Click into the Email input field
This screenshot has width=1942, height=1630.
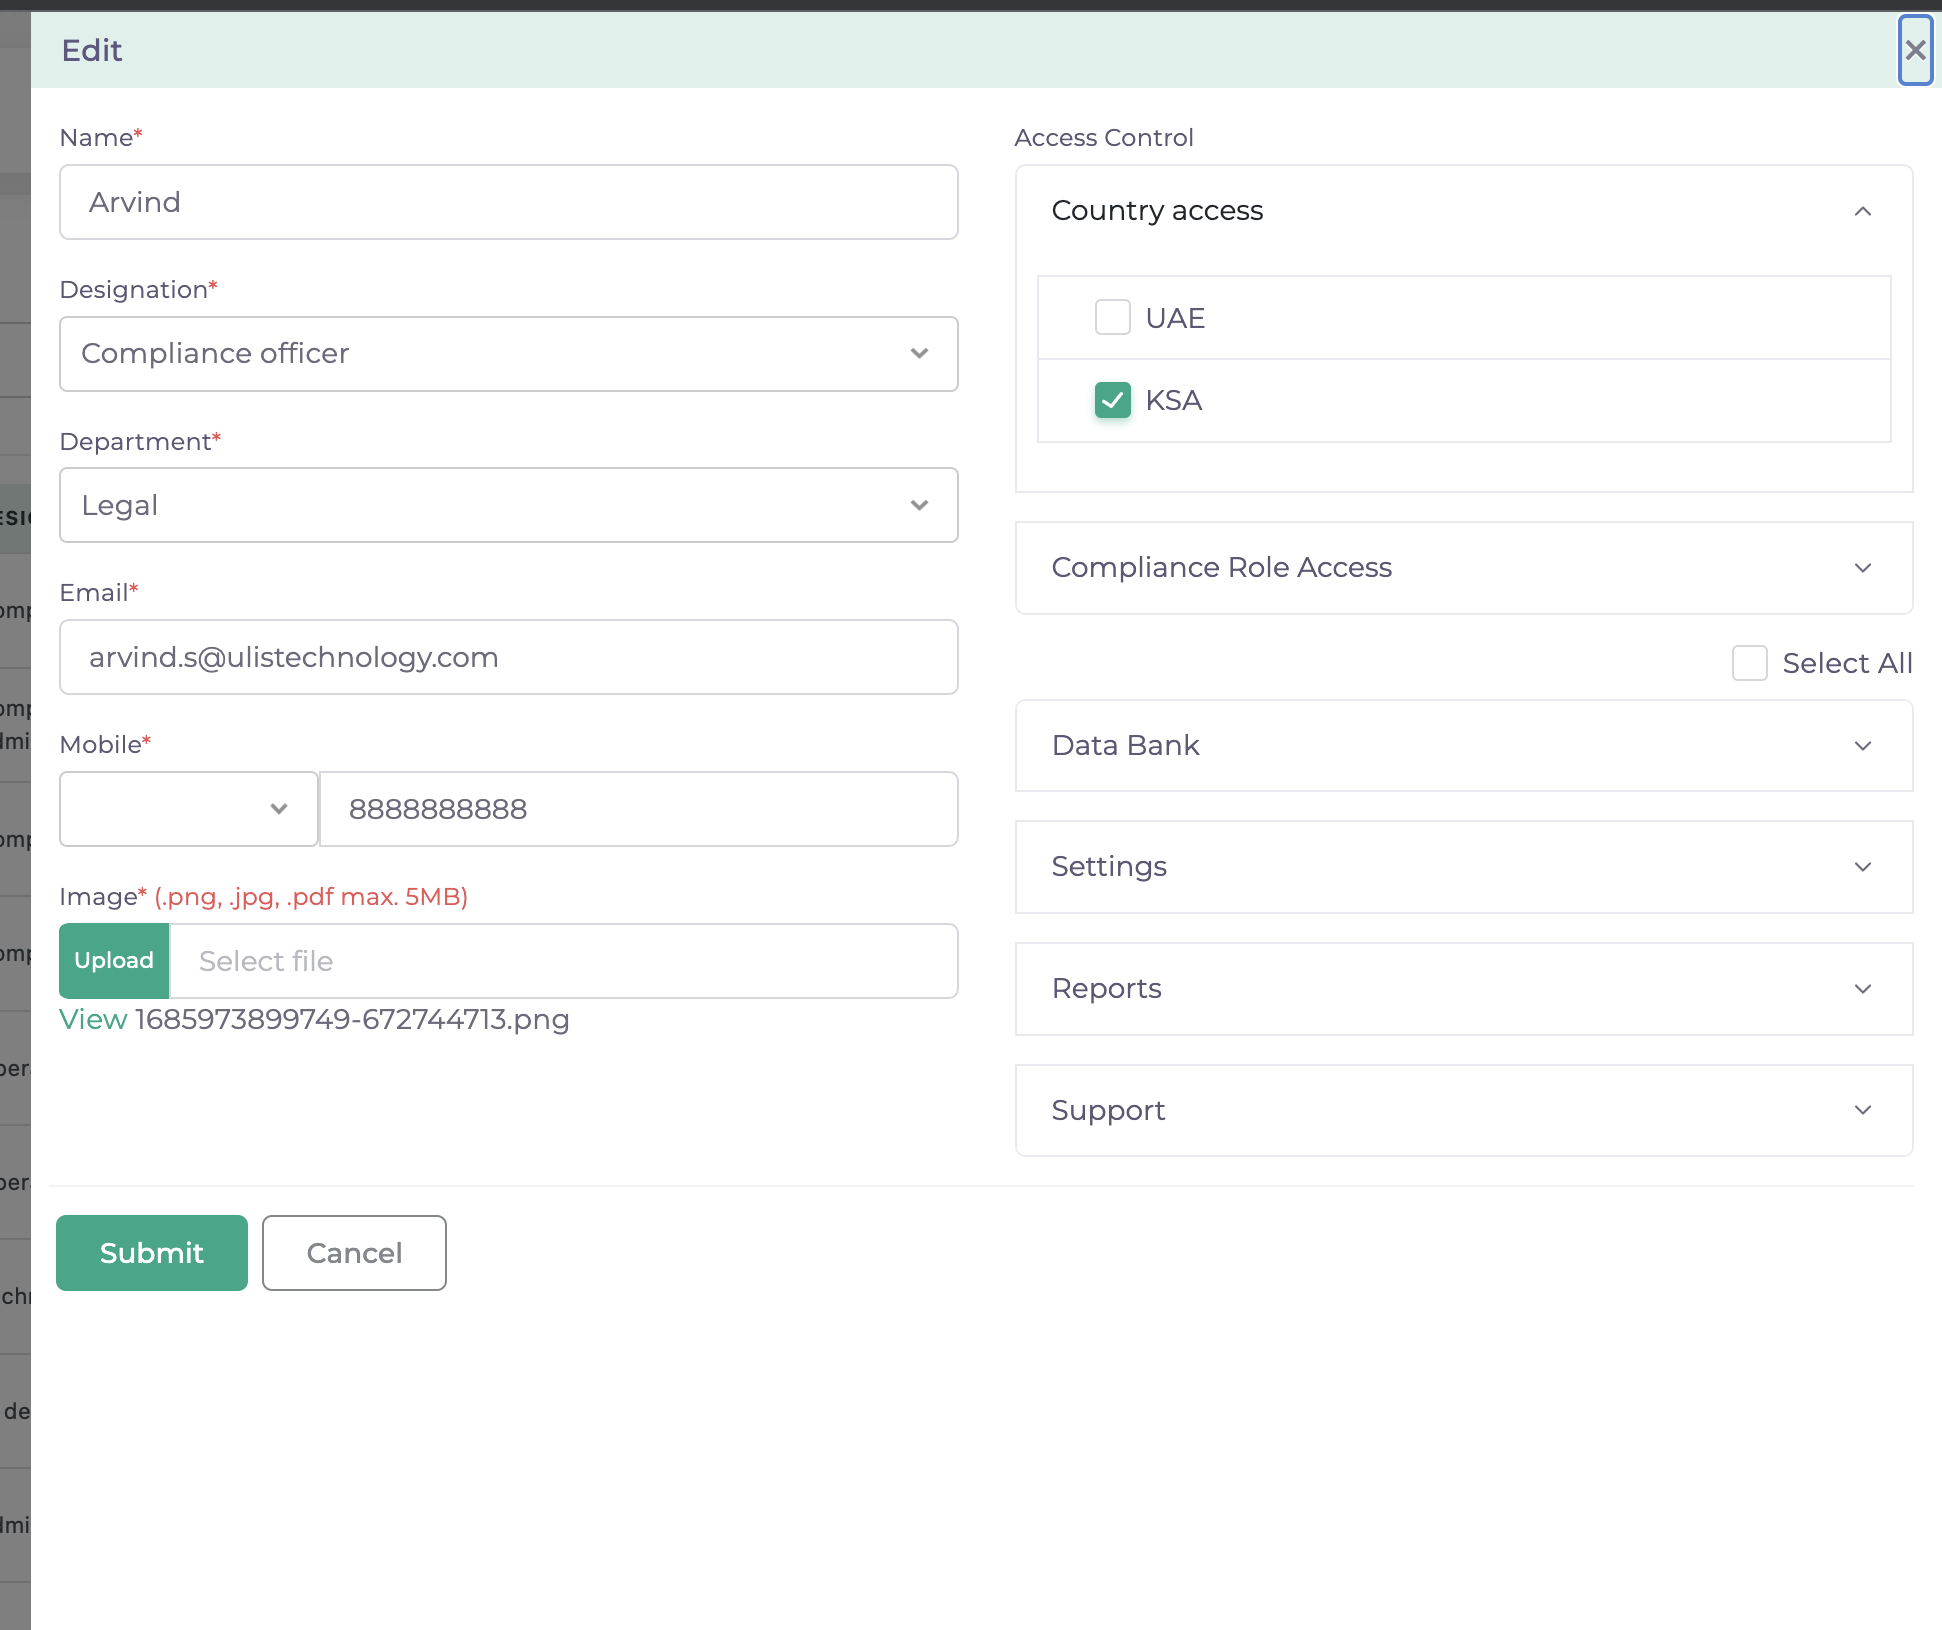point(508,658)
